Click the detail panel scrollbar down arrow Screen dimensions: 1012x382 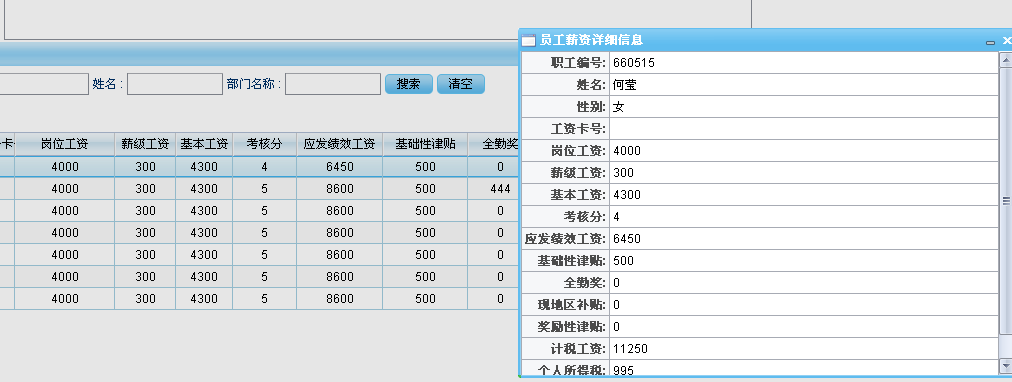click(x=1006, y=367)
